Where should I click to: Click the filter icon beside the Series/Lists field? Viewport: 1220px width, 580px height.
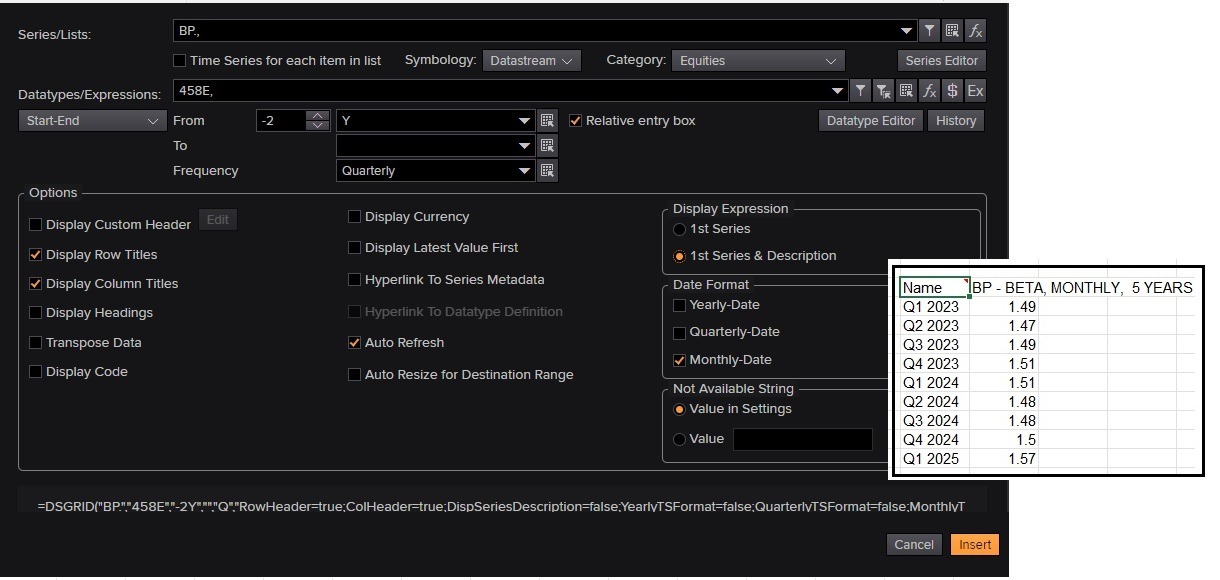(930, 31)
